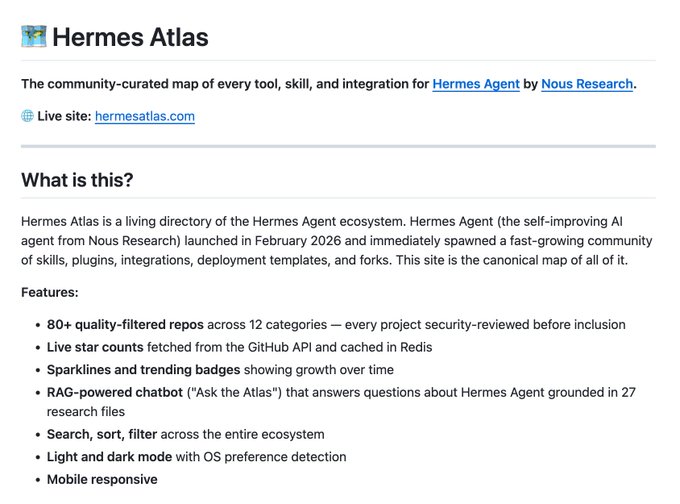
Task: Click the Live star counts bullet text
Action: tap(95, 347)
